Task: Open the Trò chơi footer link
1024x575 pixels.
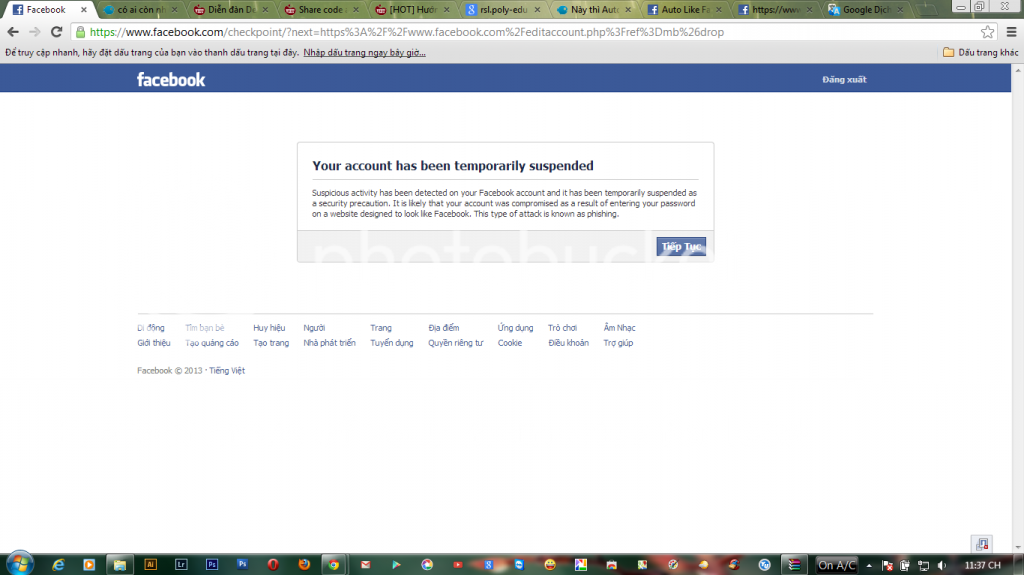Action: click(x=562, y=328)
